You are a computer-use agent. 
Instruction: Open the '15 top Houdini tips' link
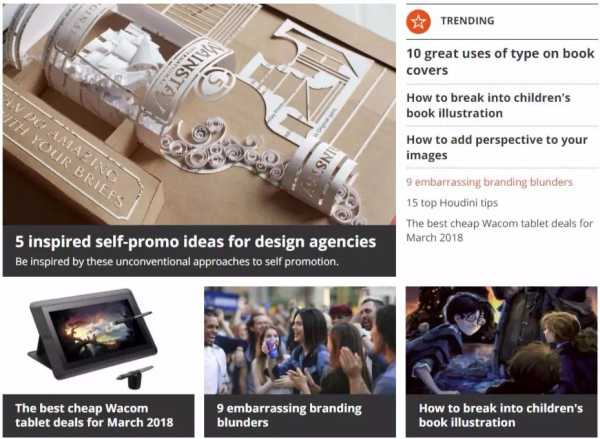452,202
